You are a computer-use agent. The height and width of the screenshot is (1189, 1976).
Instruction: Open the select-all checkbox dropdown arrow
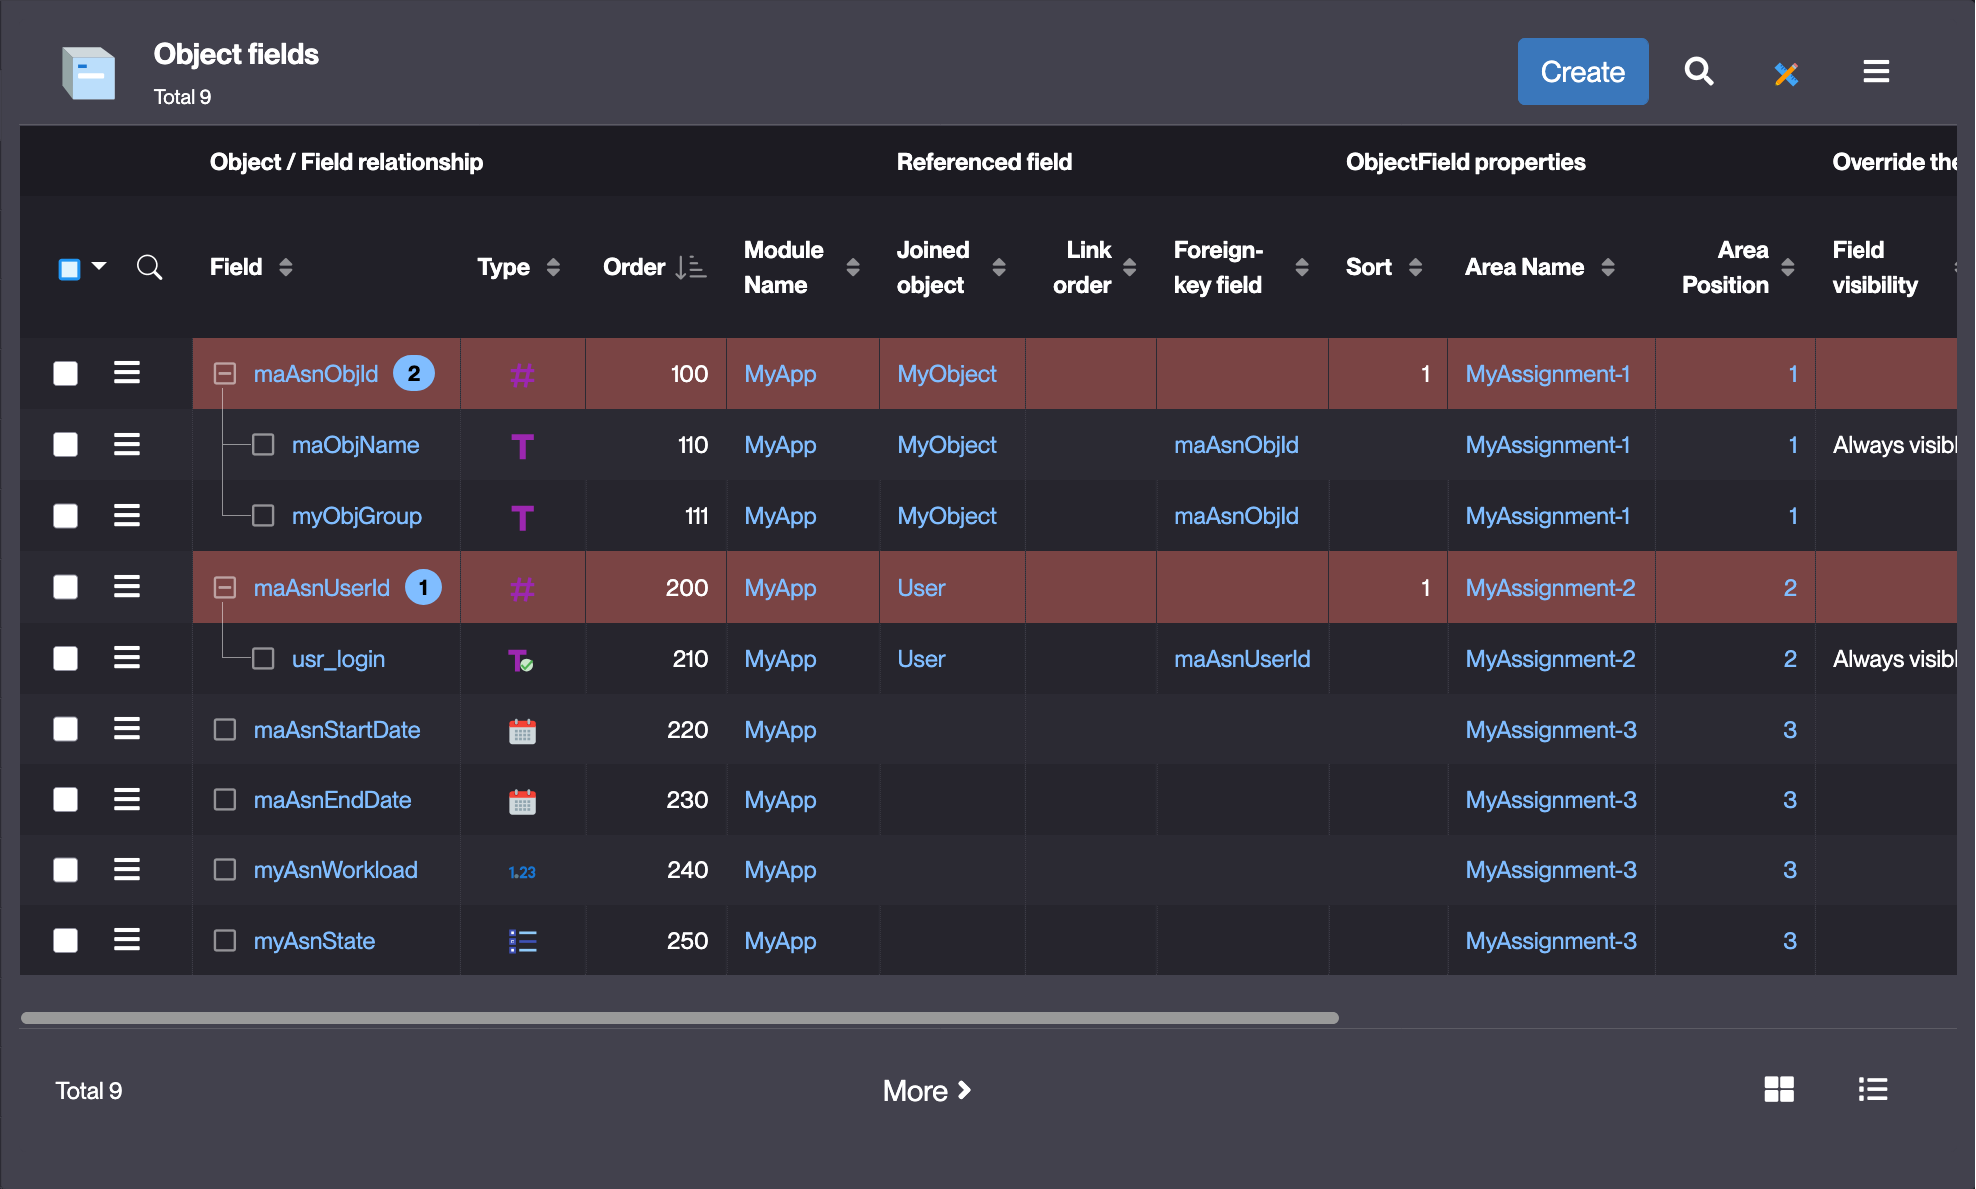pyautogui.click(x=99, y=266)
